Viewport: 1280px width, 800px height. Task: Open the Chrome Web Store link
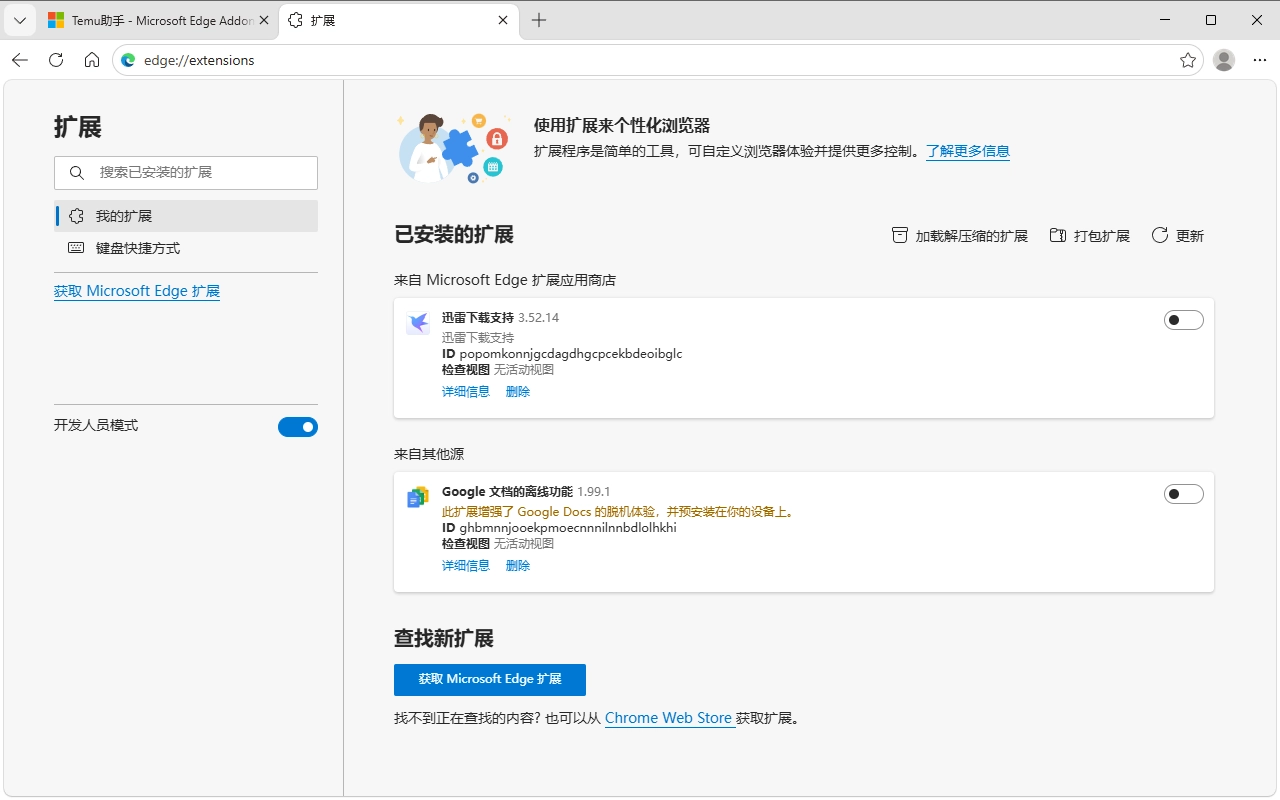coord(668,718)
